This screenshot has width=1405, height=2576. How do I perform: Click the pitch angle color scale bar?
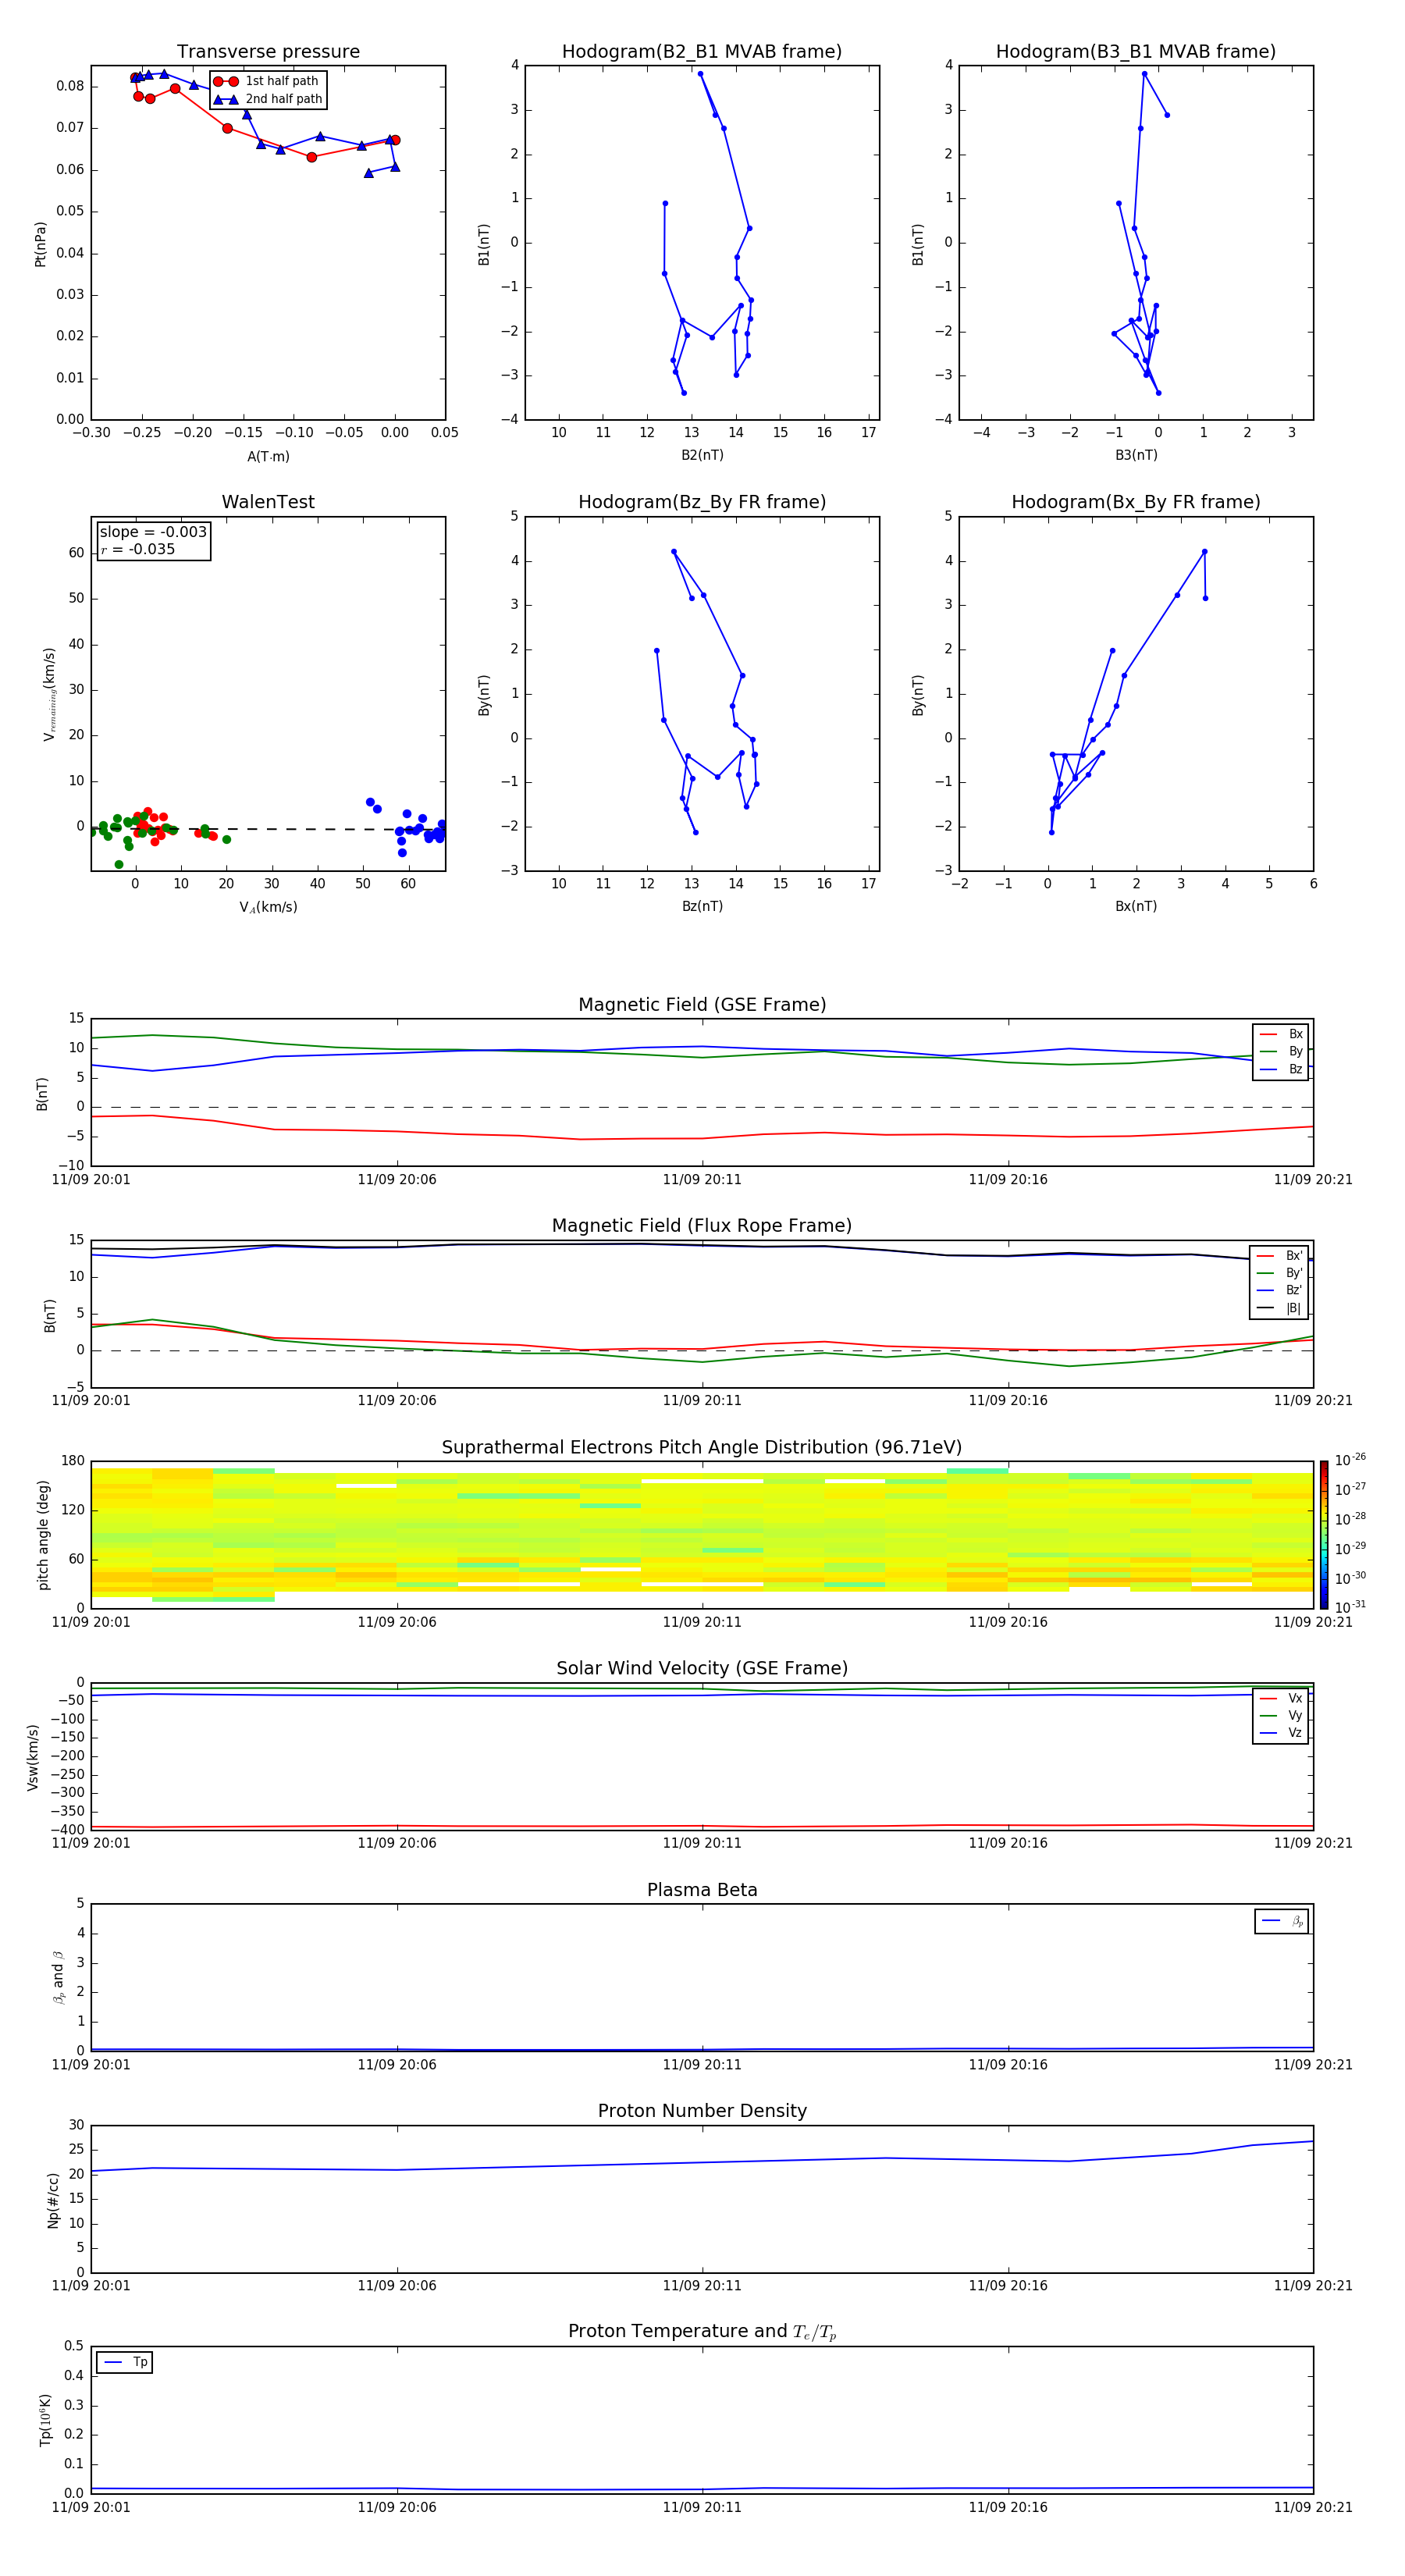pos(1324,1534)
